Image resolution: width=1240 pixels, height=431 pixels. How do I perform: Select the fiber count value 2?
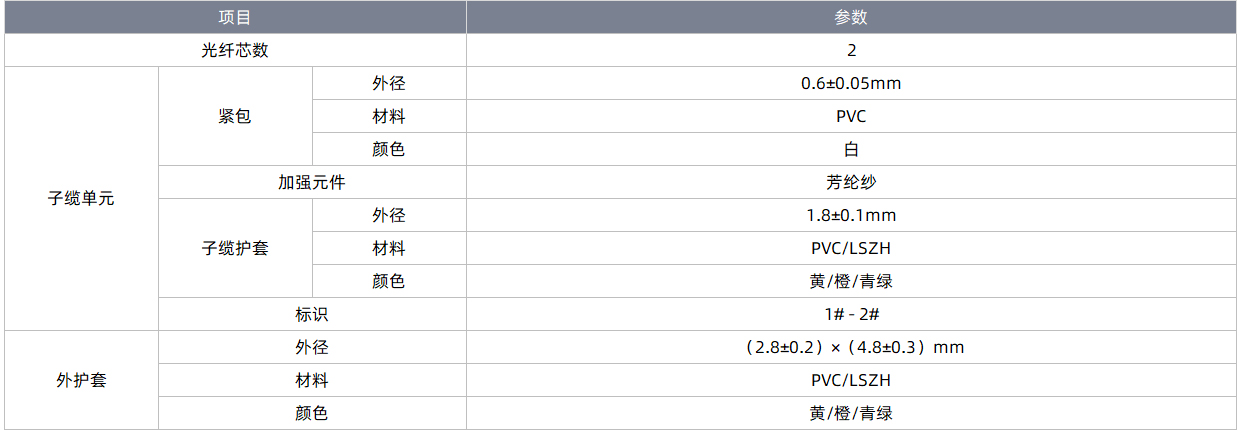851,51
